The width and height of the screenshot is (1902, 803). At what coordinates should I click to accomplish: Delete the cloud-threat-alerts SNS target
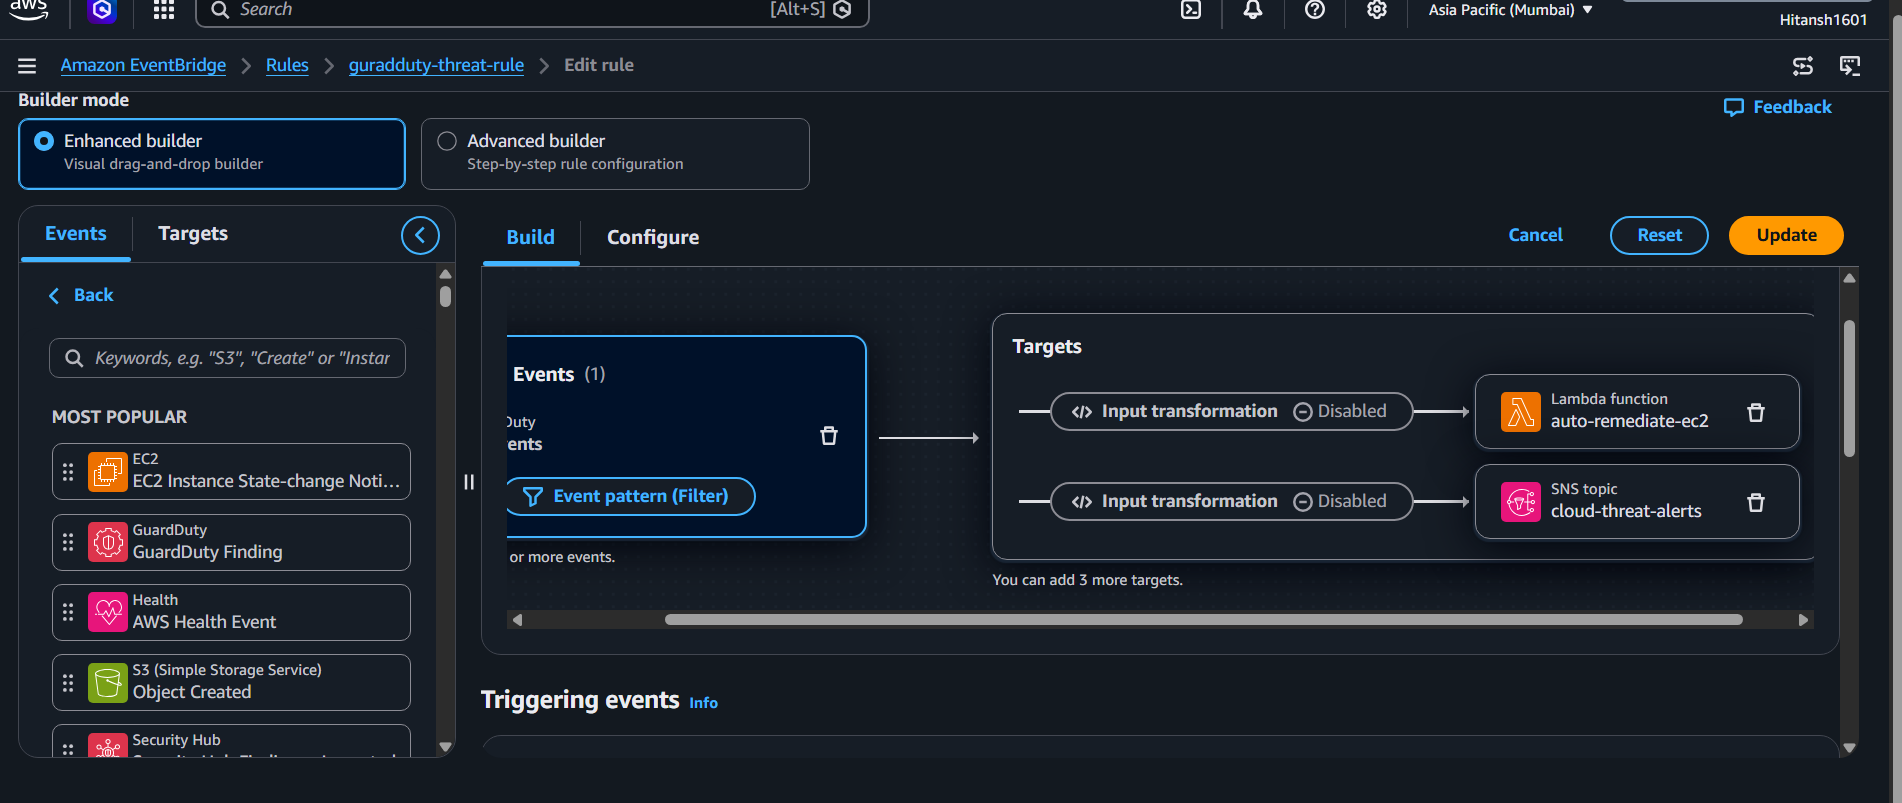[x=1756, y=502]
